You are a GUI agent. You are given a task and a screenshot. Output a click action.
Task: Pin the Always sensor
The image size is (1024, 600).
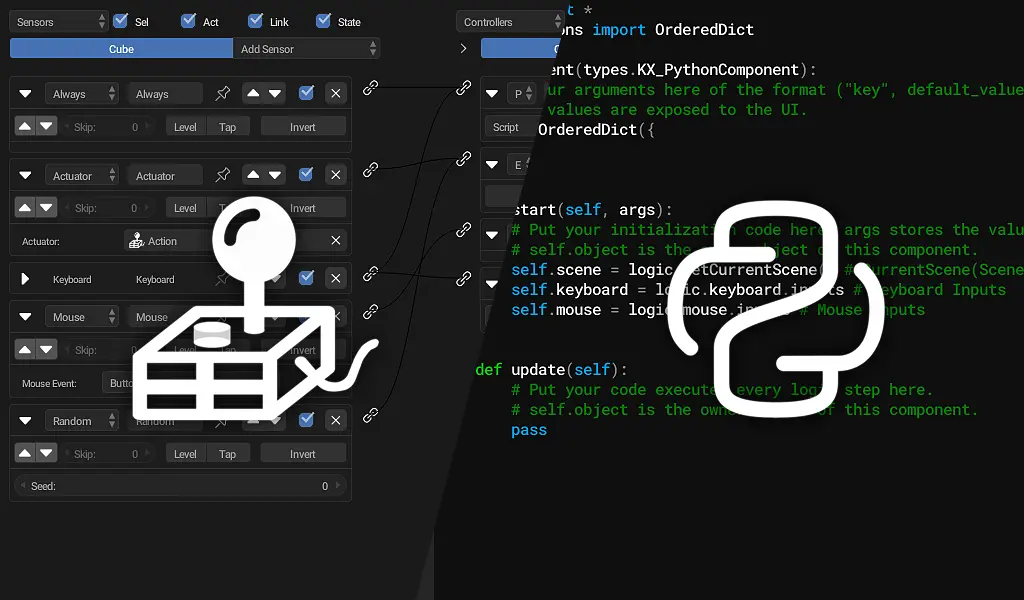coord(222,93)
